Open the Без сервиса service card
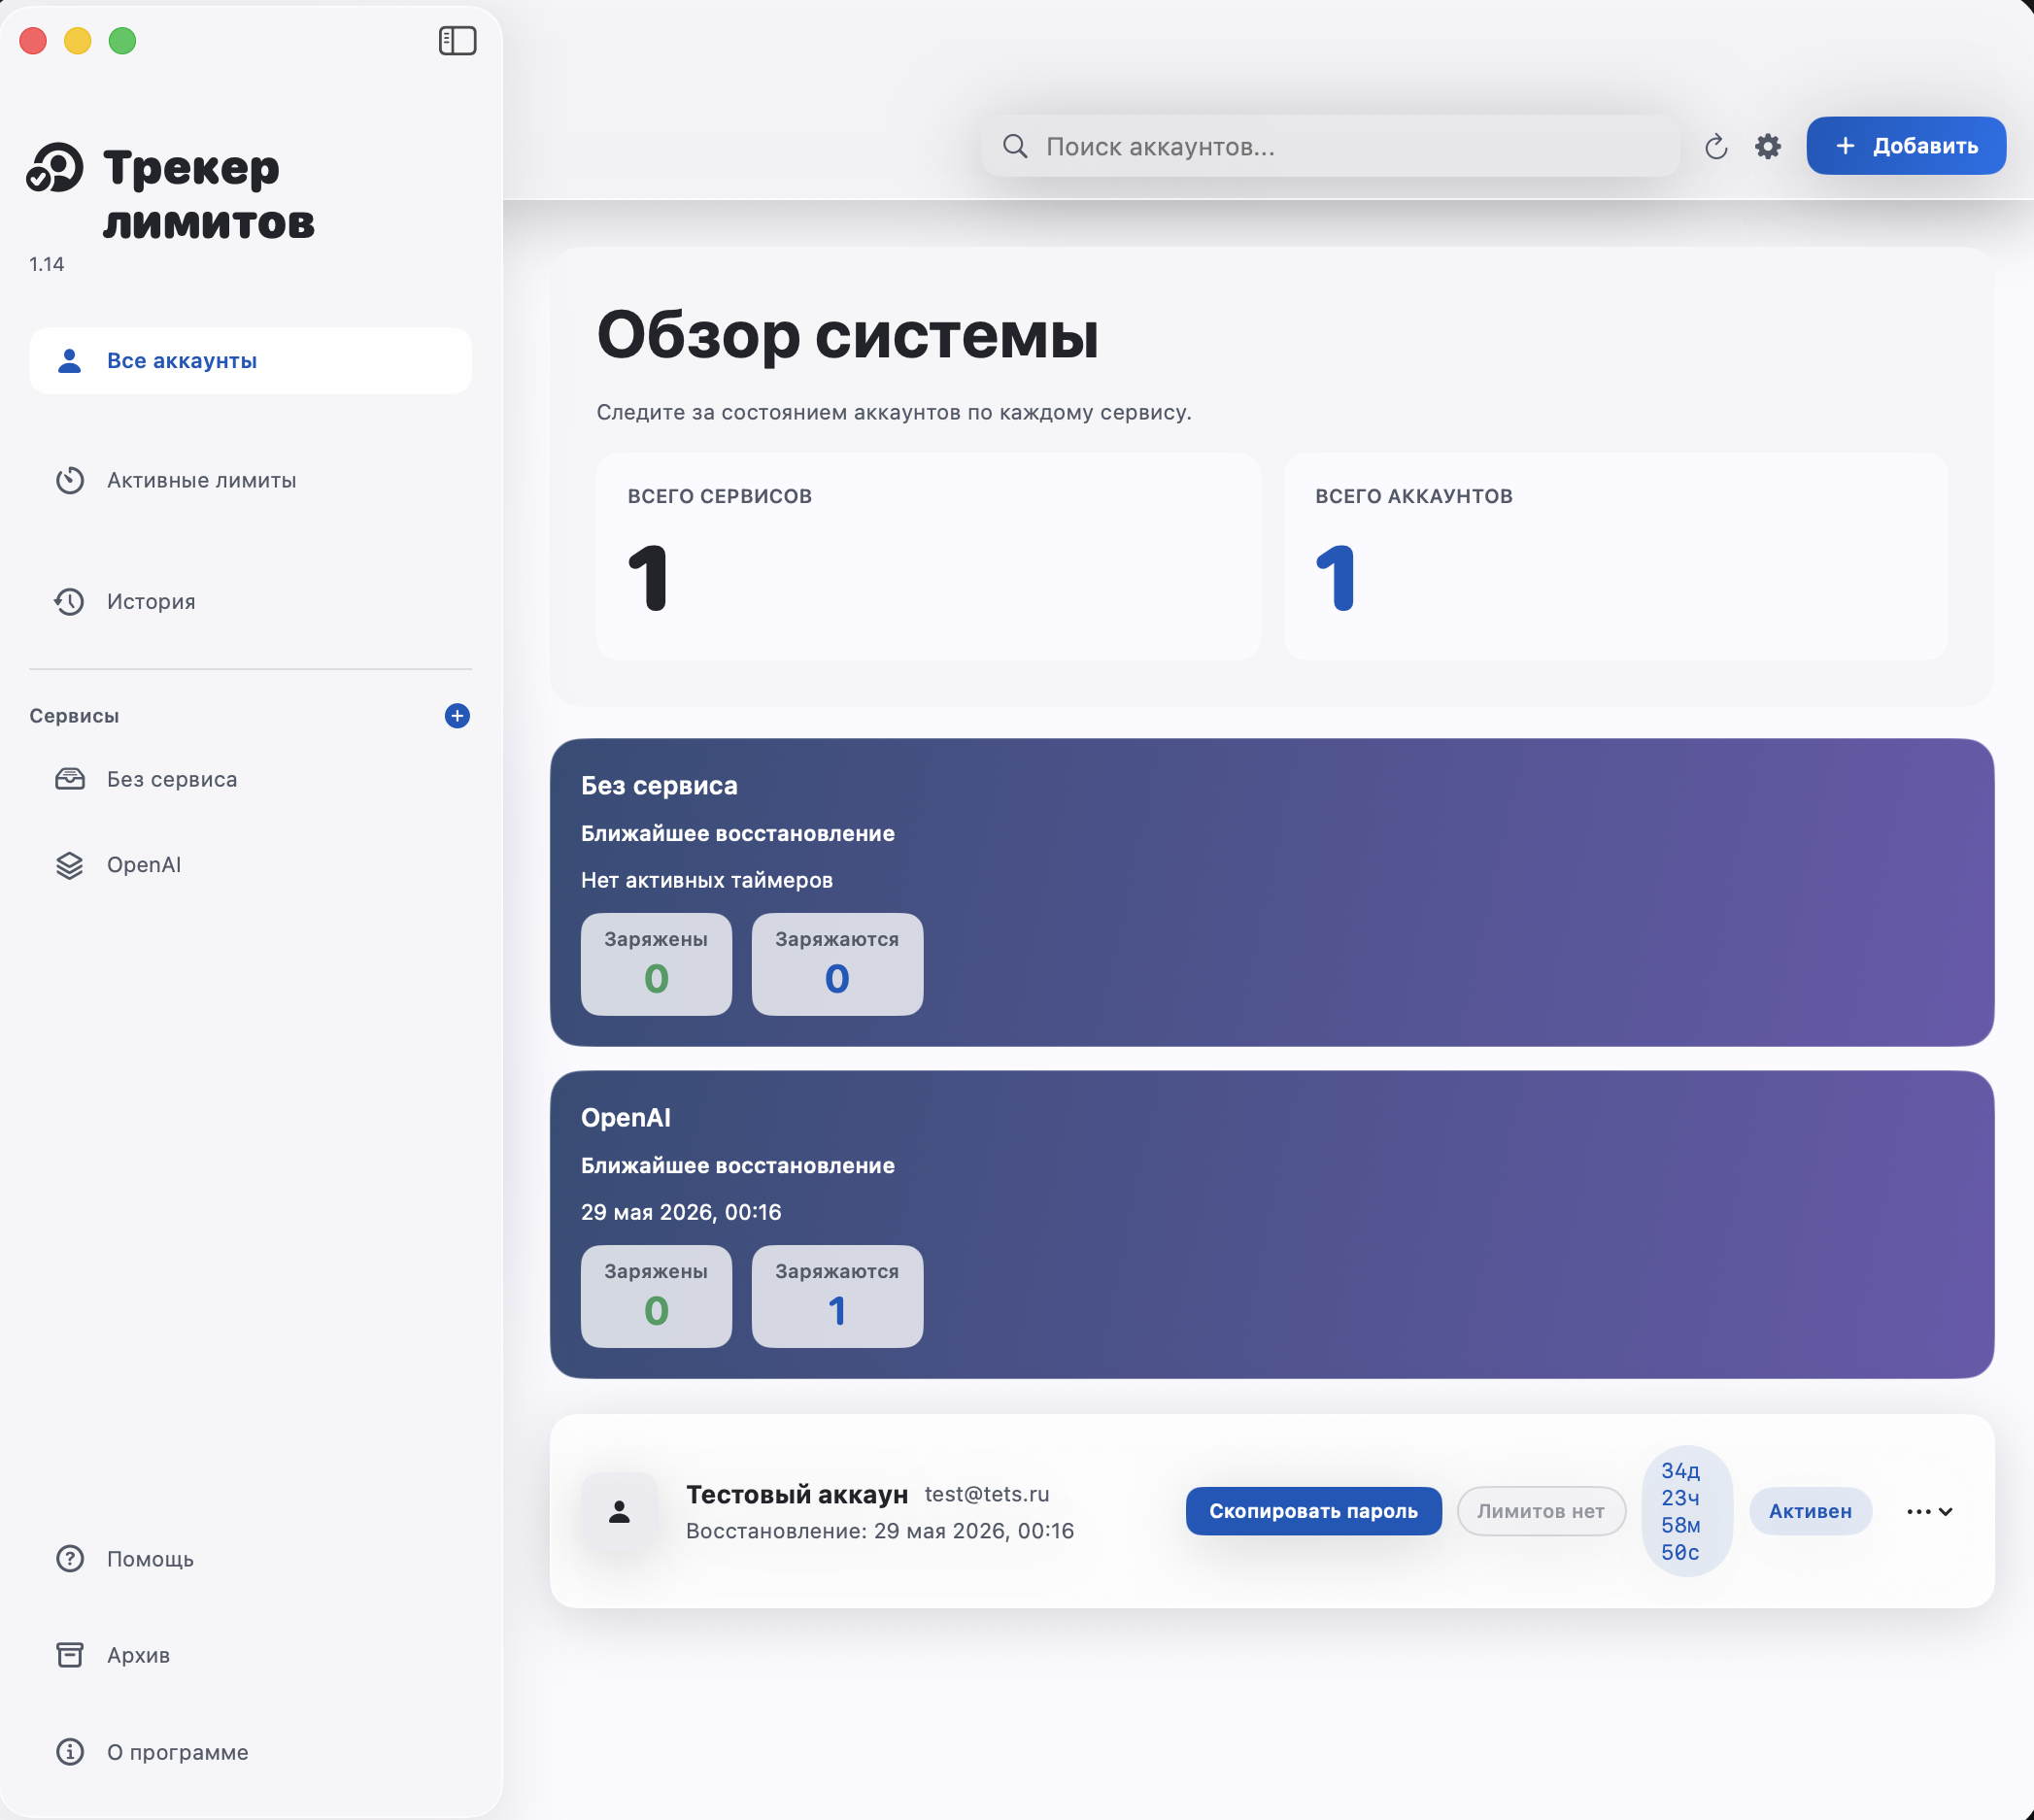The width and height of the screenshot is (2034, 1820). click(x=1272, y=892)
